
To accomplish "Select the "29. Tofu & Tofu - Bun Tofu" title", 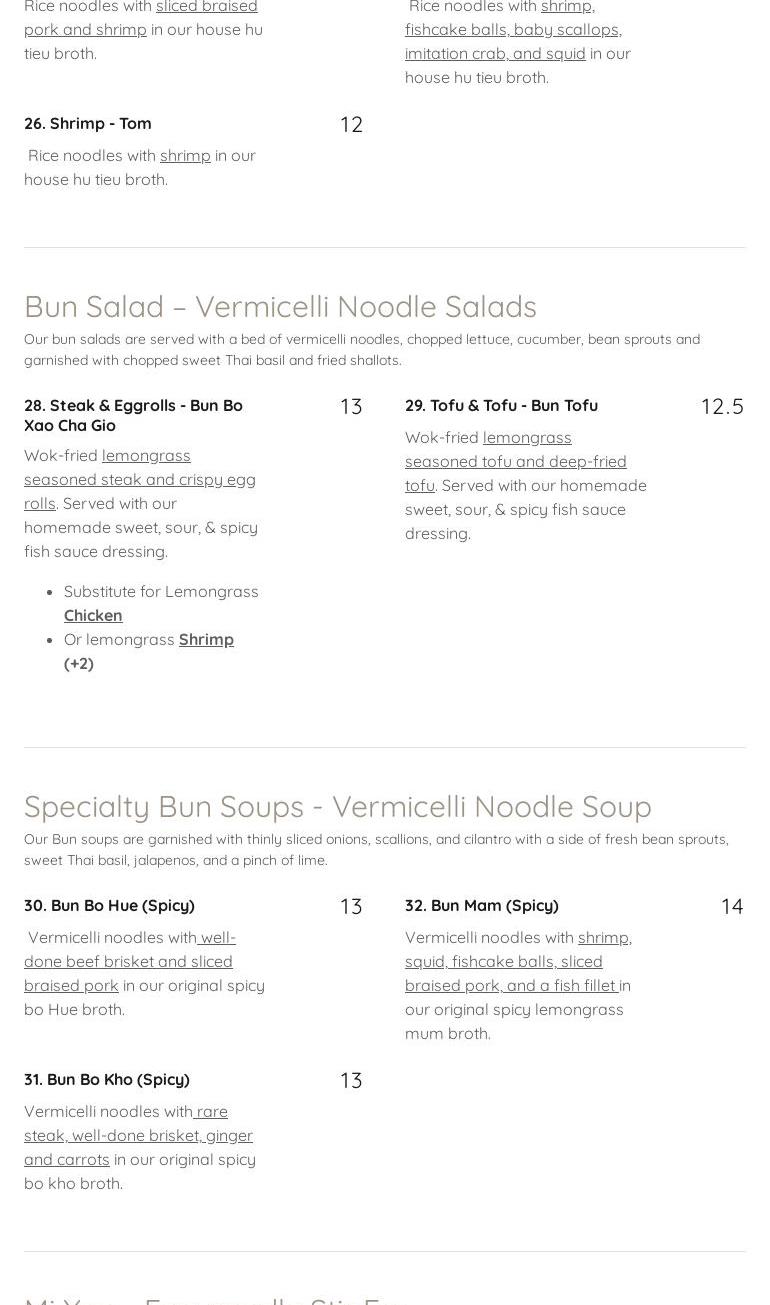I will point(501,405).
